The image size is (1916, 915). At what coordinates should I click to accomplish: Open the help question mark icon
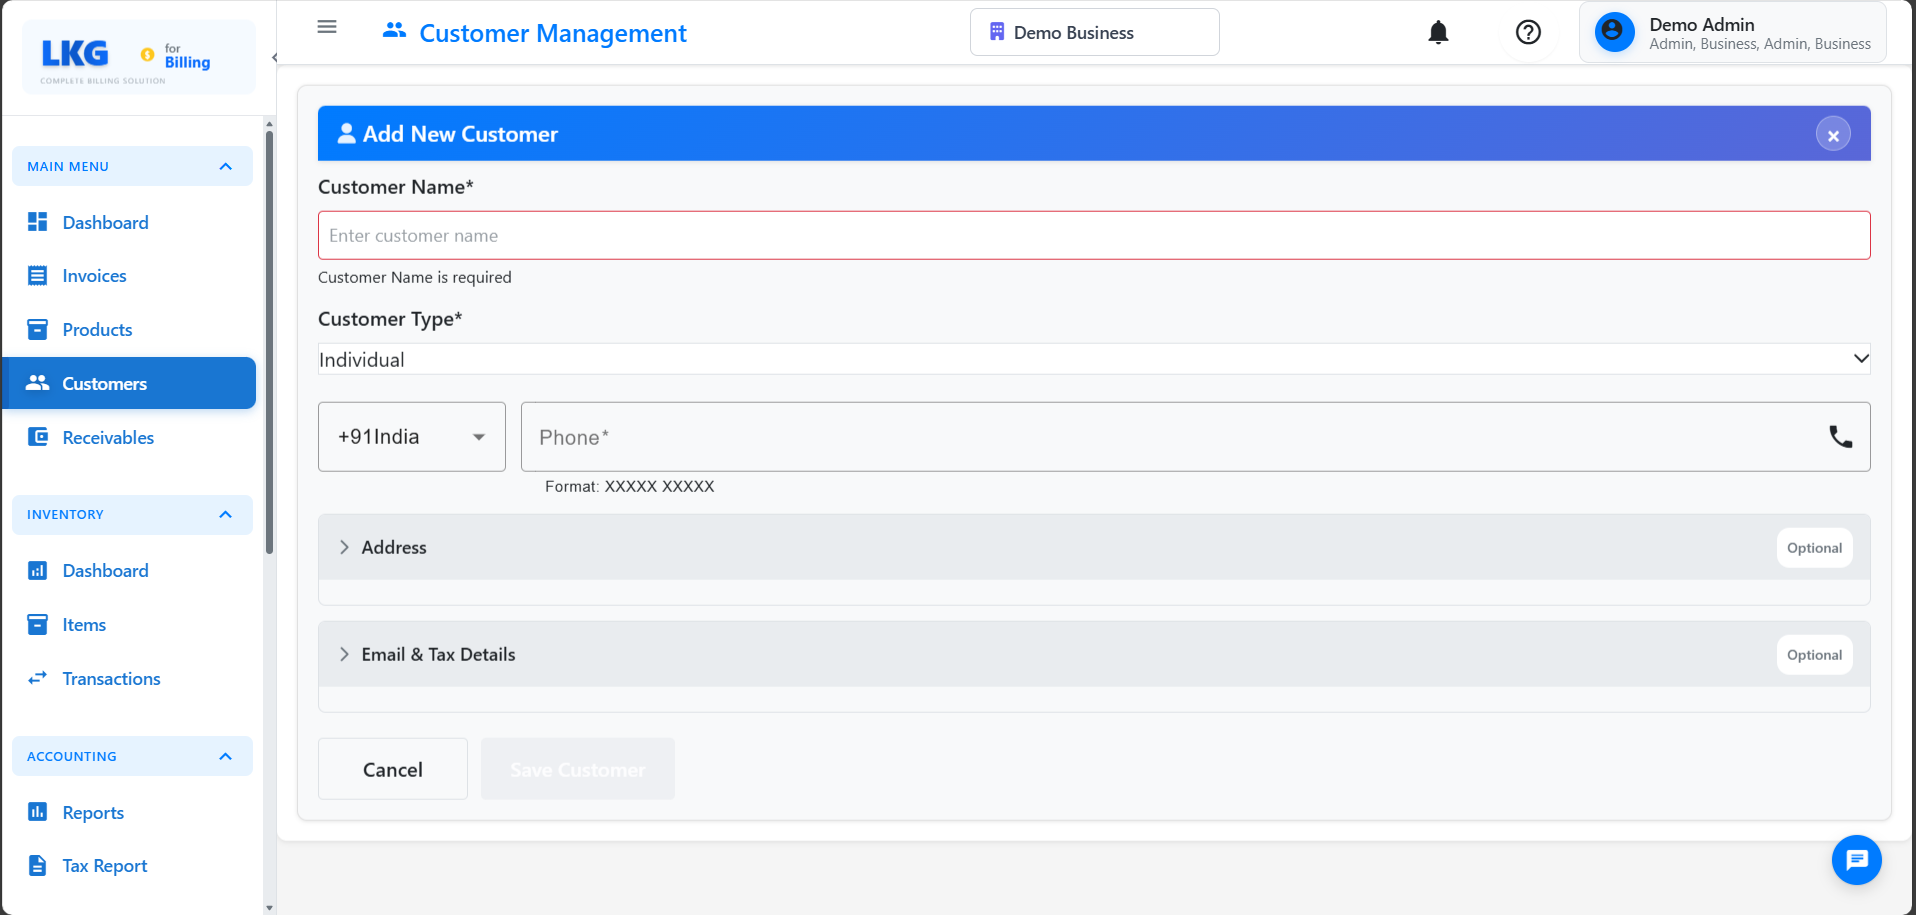[1527, 32]
